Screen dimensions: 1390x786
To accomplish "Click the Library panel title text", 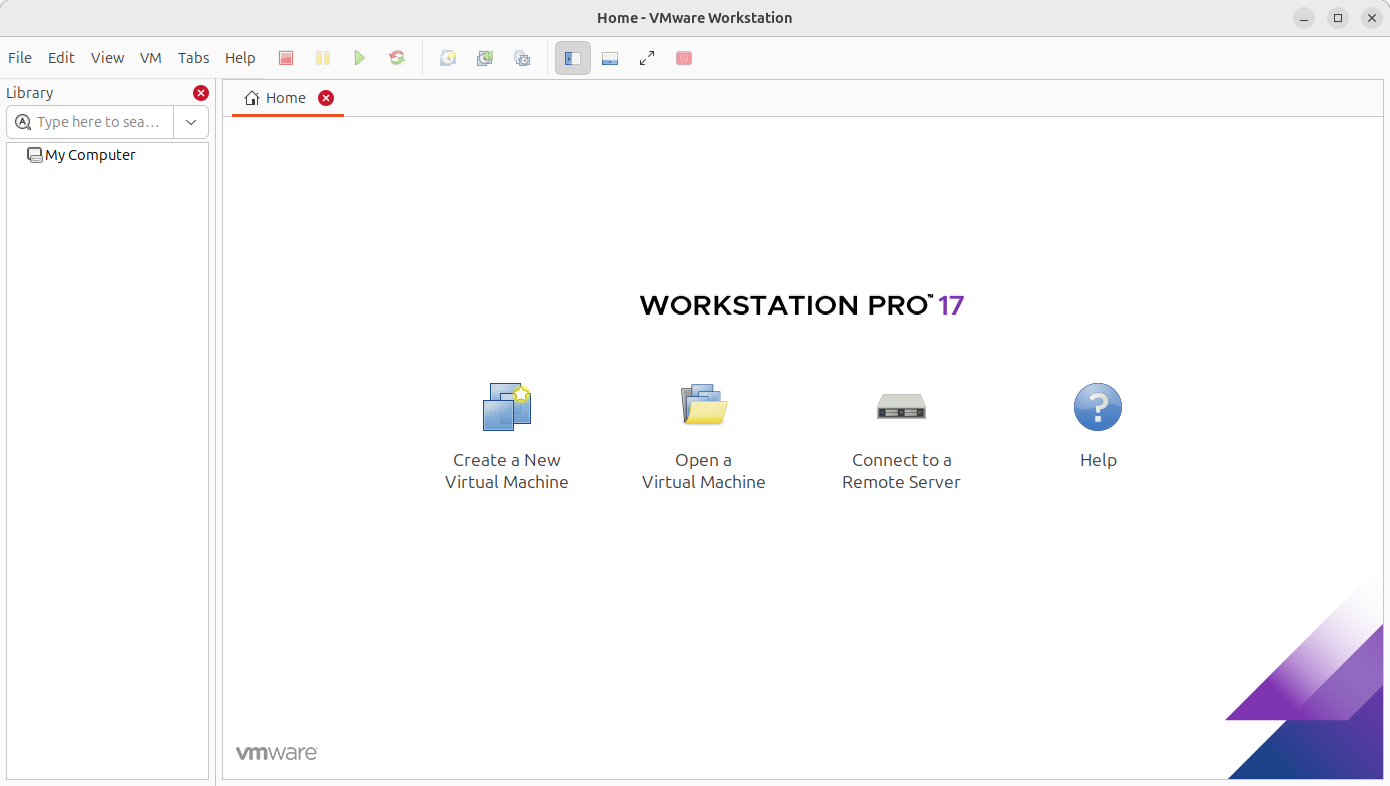I will 30,93.
